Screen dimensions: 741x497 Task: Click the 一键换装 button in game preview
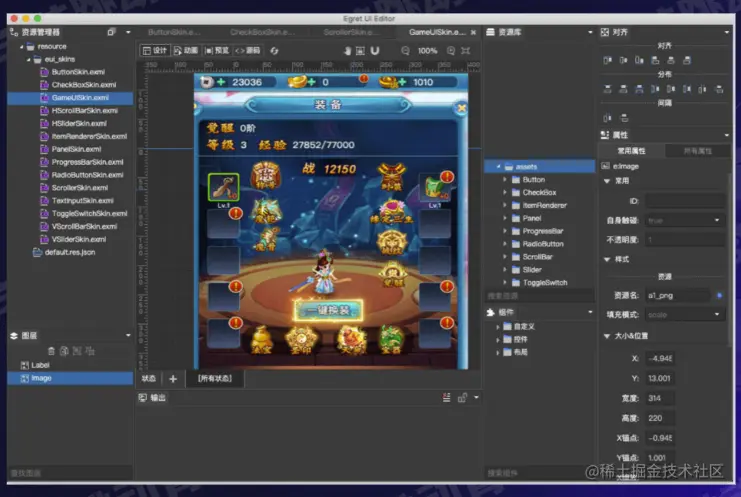coord(328,310)
